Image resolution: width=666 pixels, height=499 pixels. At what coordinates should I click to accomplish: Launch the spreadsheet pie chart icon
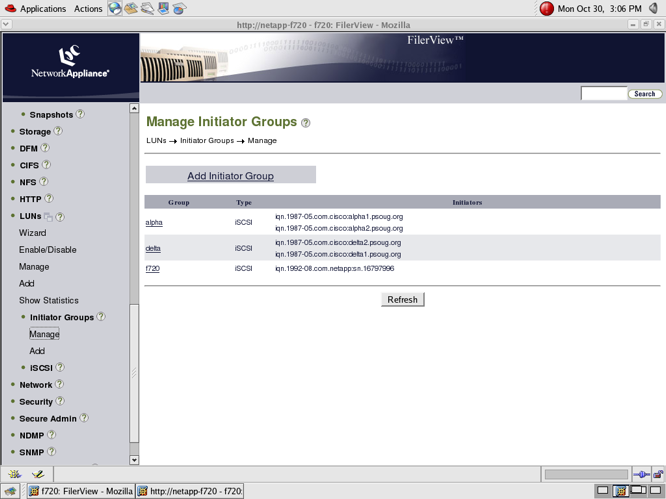(x=179, y=8)
